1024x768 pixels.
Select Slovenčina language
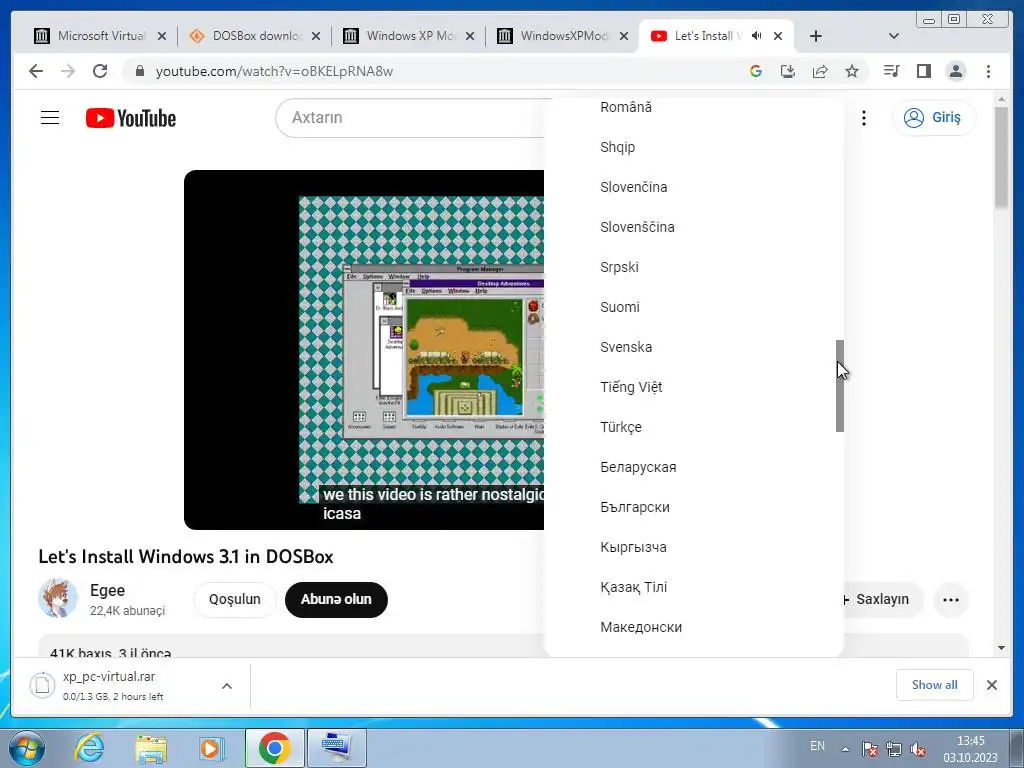pyautogui.click(x=694, y=187)
